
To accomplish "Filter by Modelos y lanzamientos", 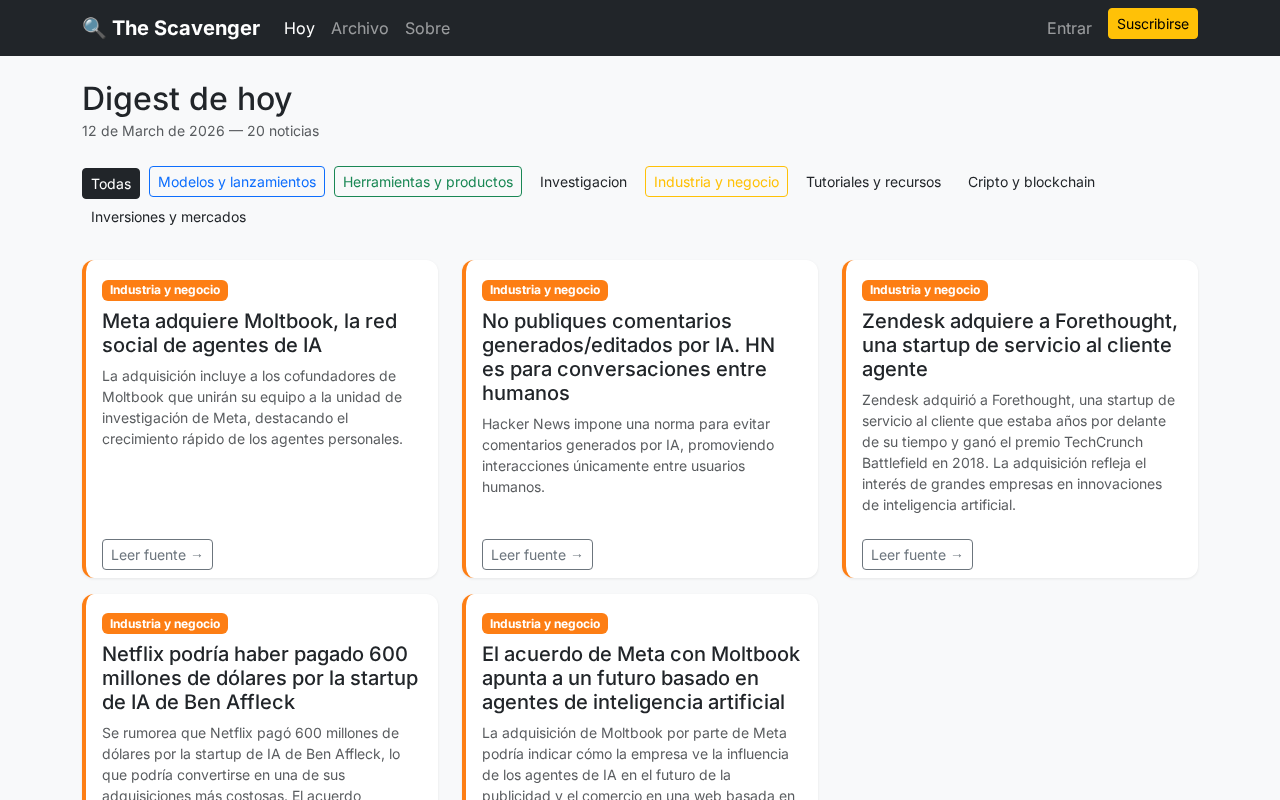I will 237,182.
